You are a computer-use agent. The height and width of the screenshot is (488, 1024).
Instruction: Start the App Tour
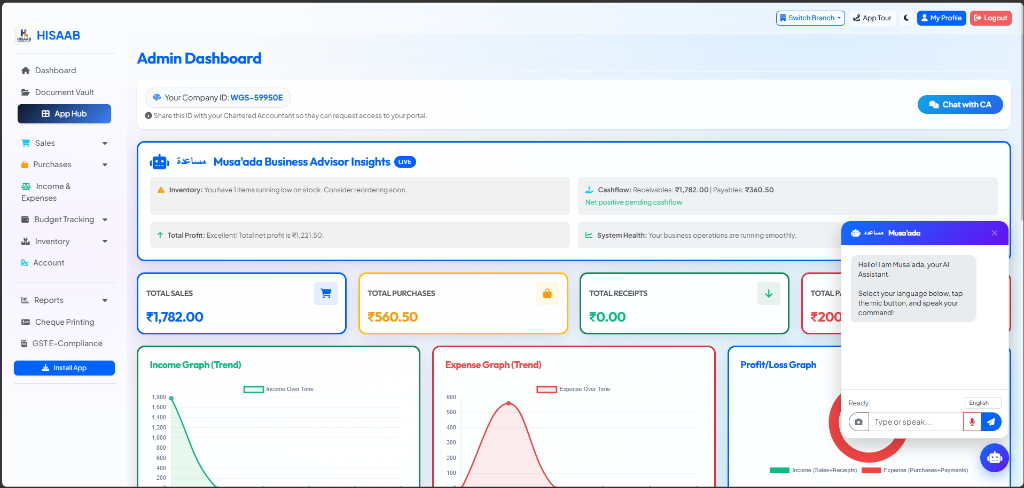872,18
